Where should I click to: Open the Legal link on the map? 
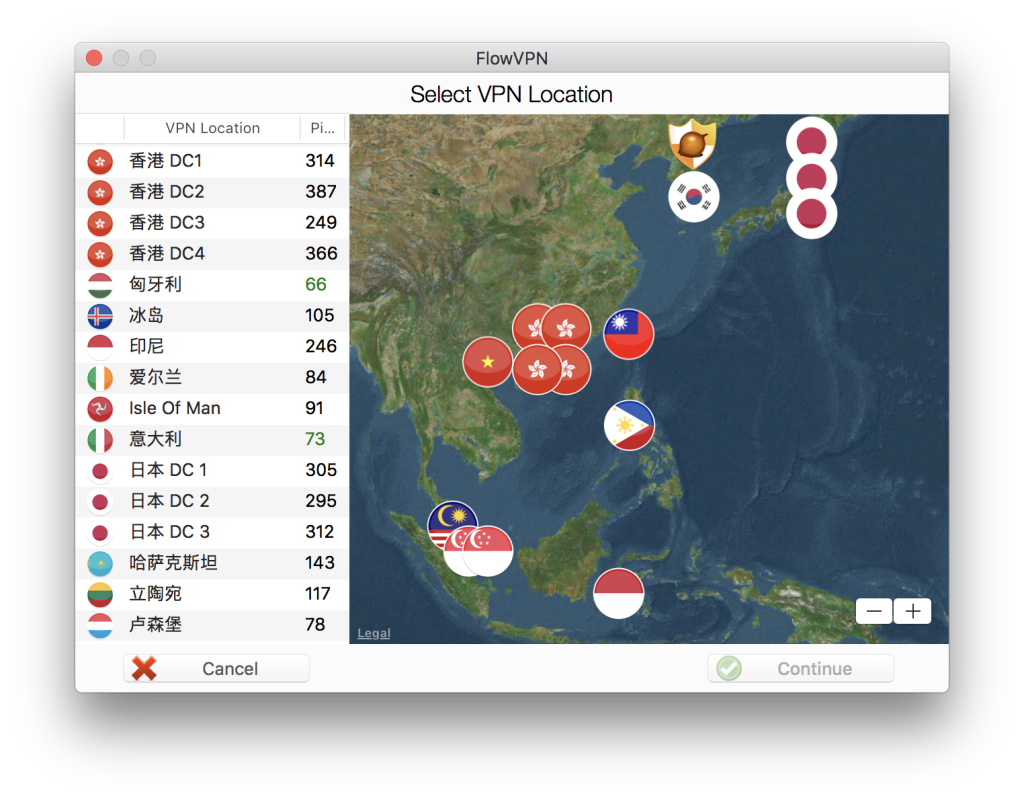374,633
